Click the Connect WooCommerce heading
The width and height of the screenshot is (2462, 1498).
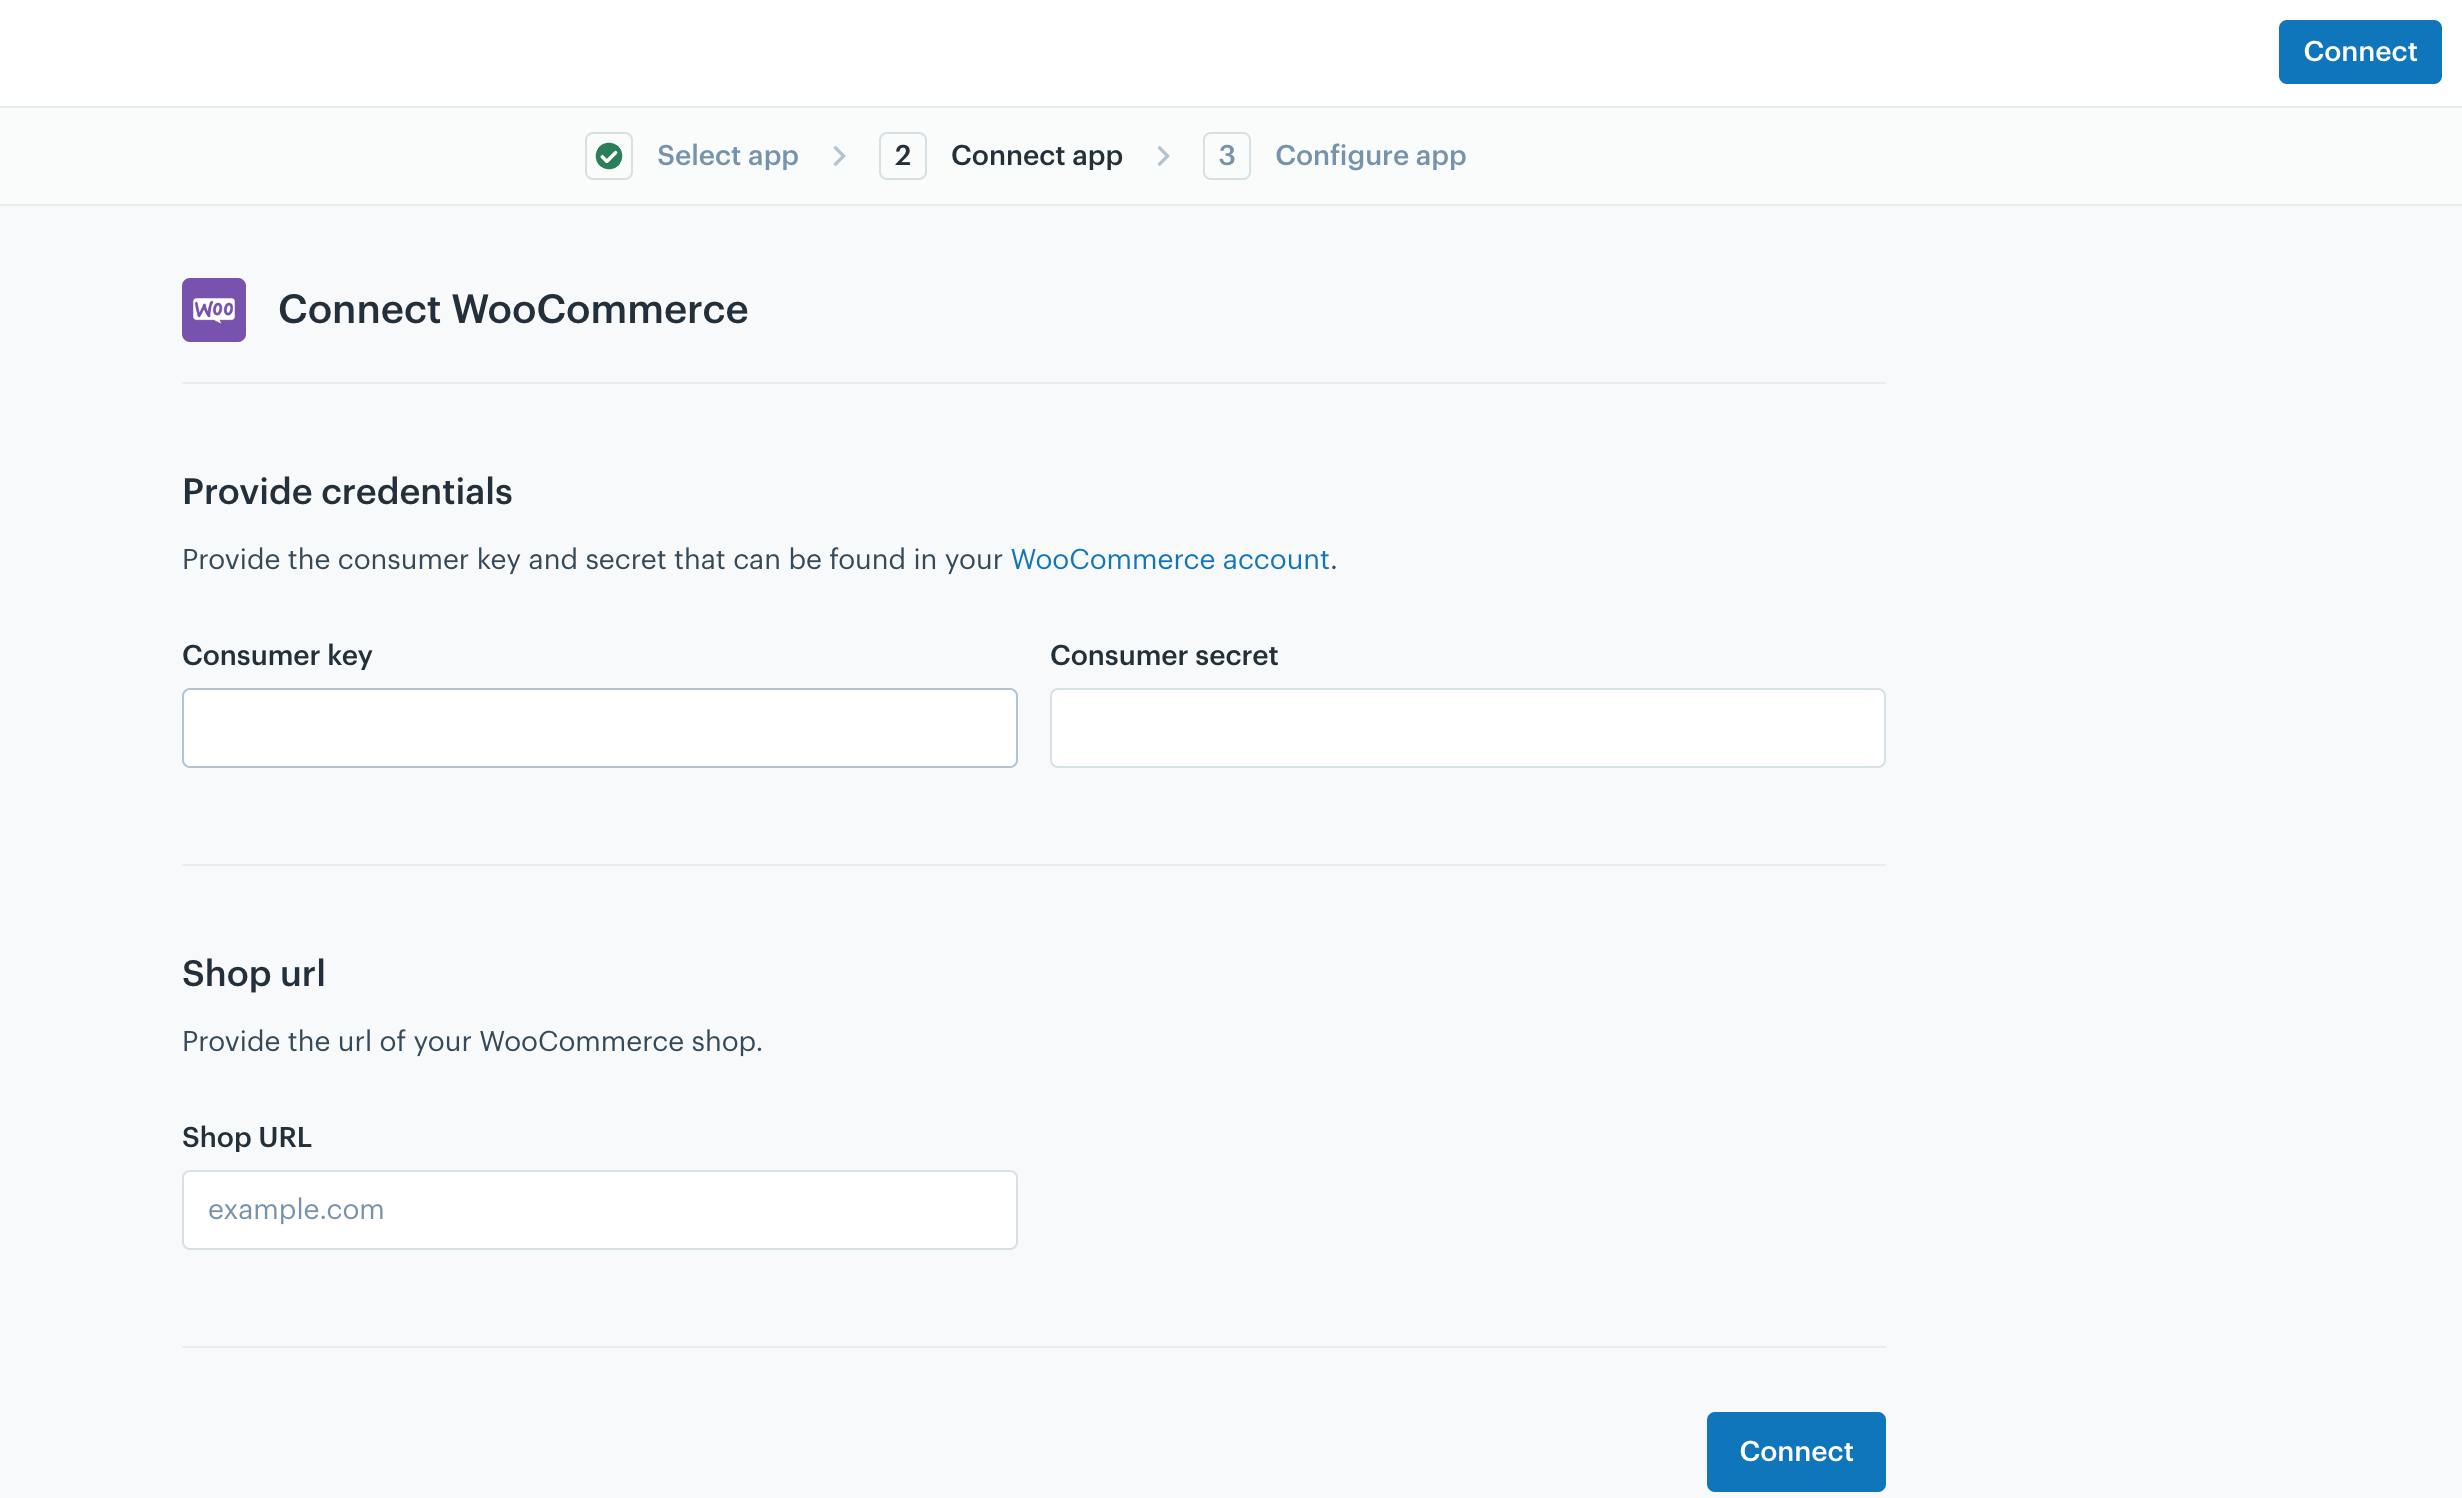pos(513,310)
